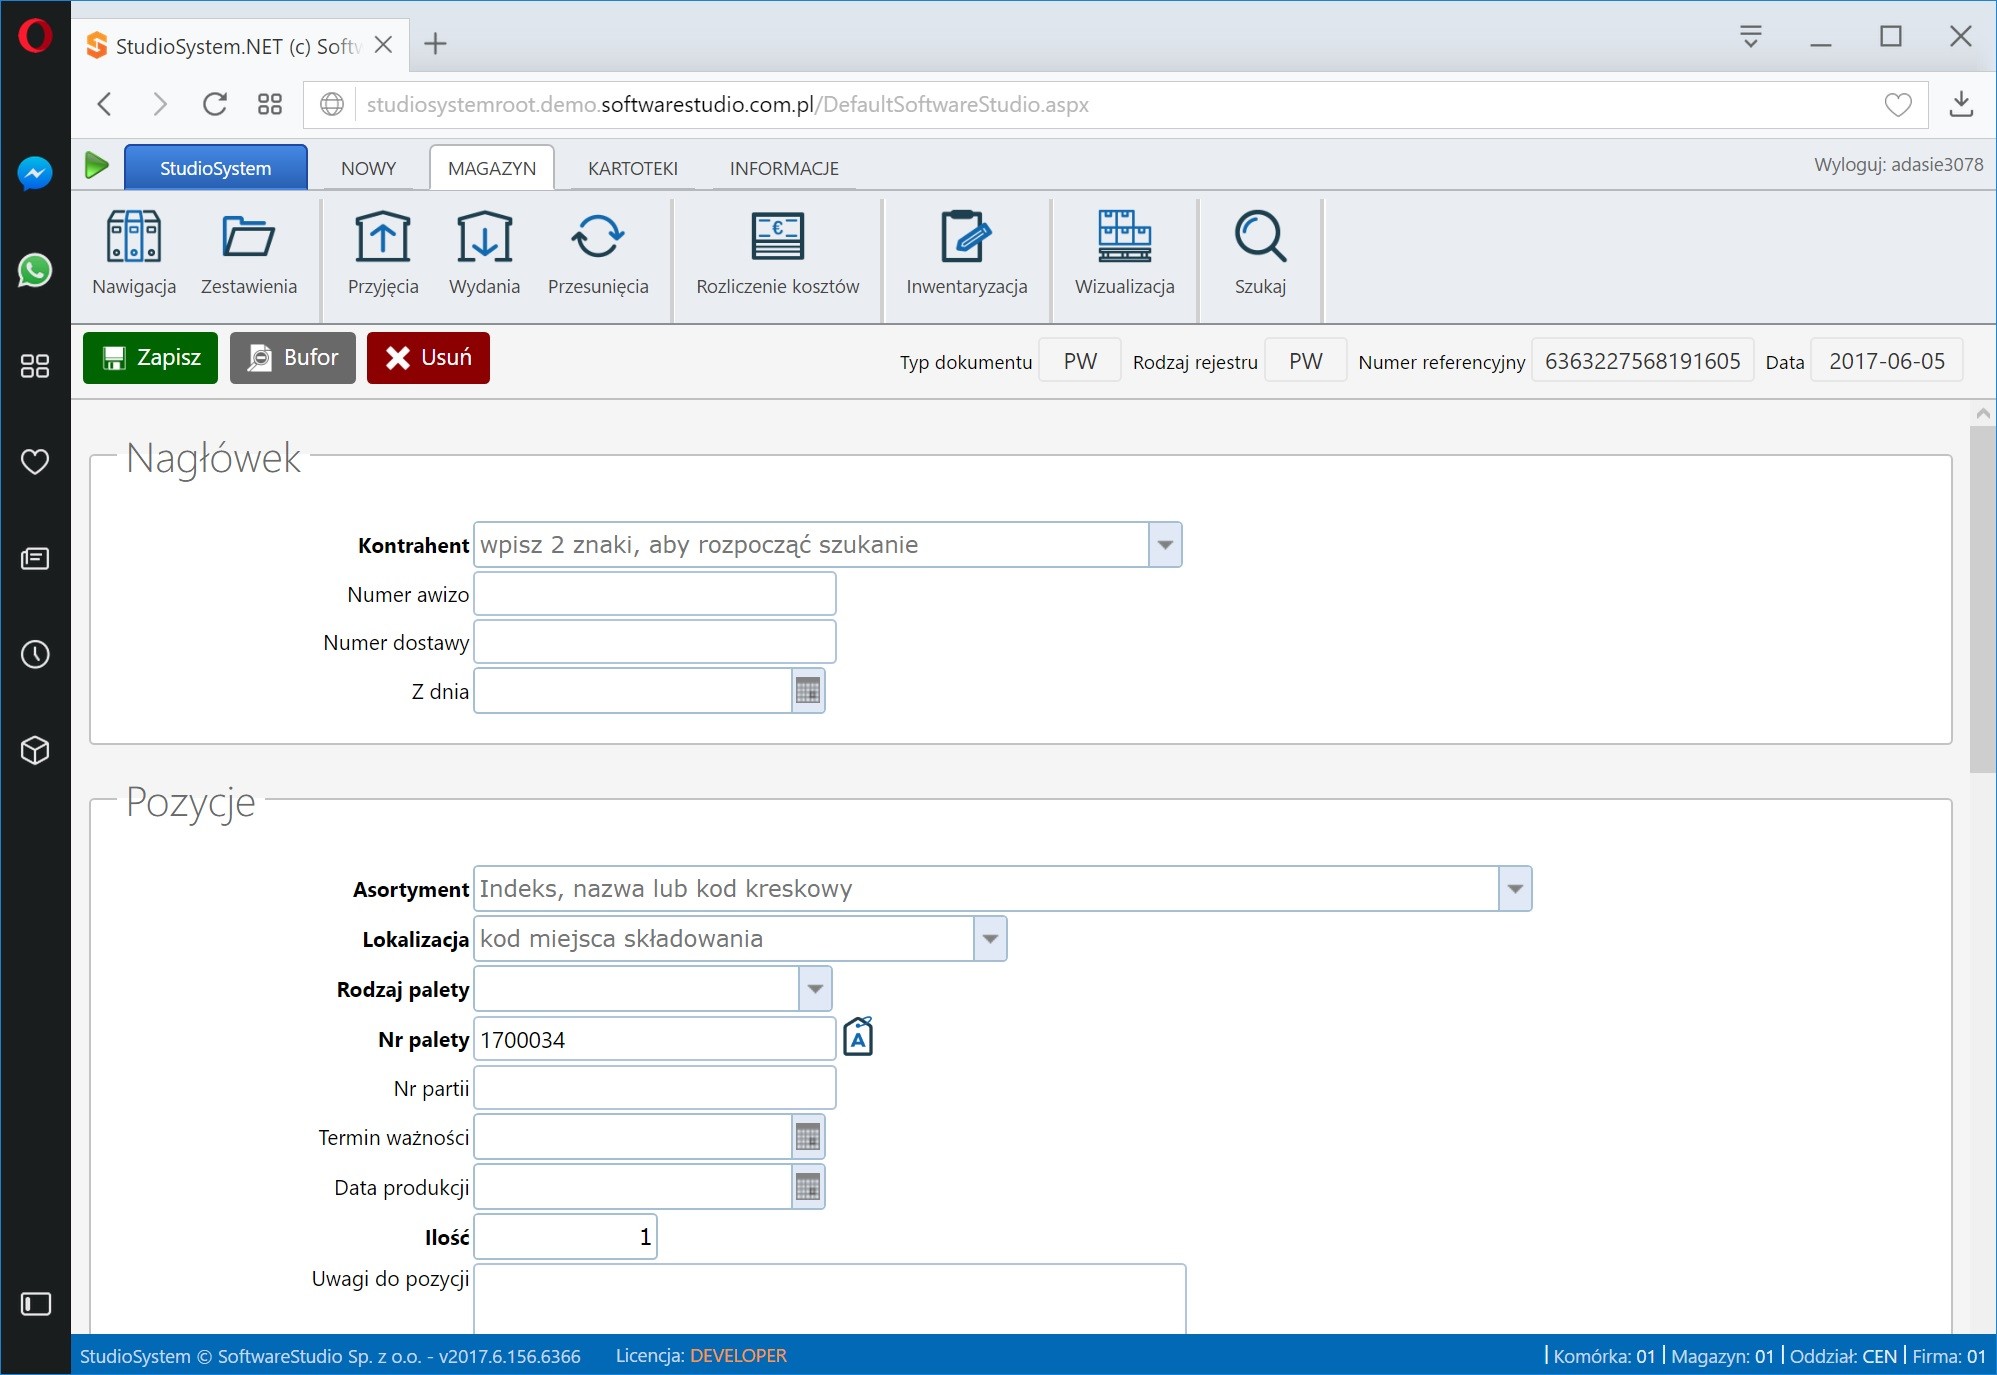
Task: Switch to KARTOTEKI tab
Action: (633, 168)
